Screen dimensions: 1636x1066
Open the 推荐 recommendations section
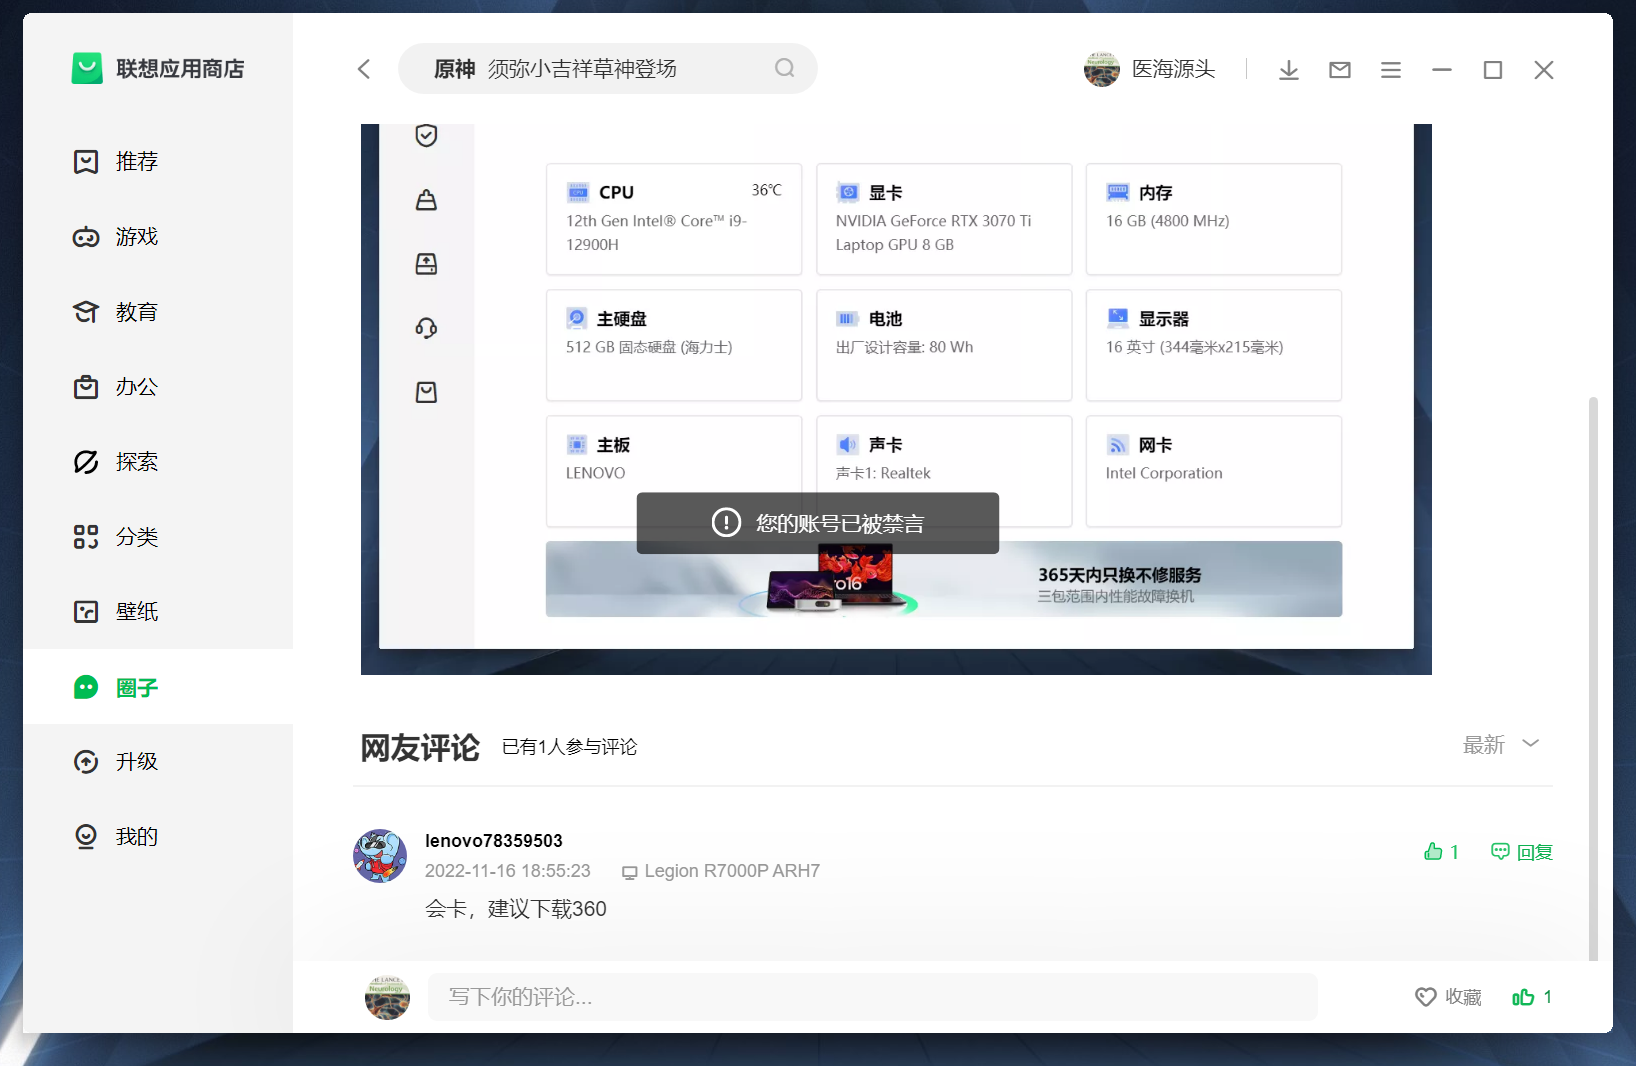click(158, 162)
